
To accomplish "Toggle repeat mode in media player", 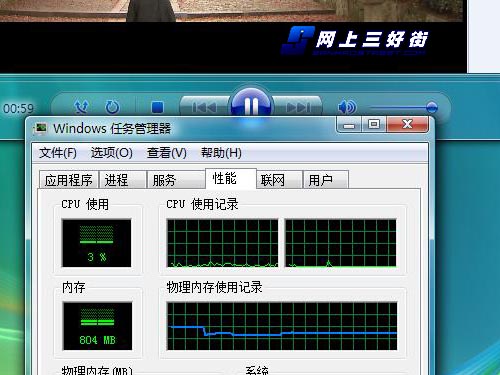I will [x=112, y=107].
